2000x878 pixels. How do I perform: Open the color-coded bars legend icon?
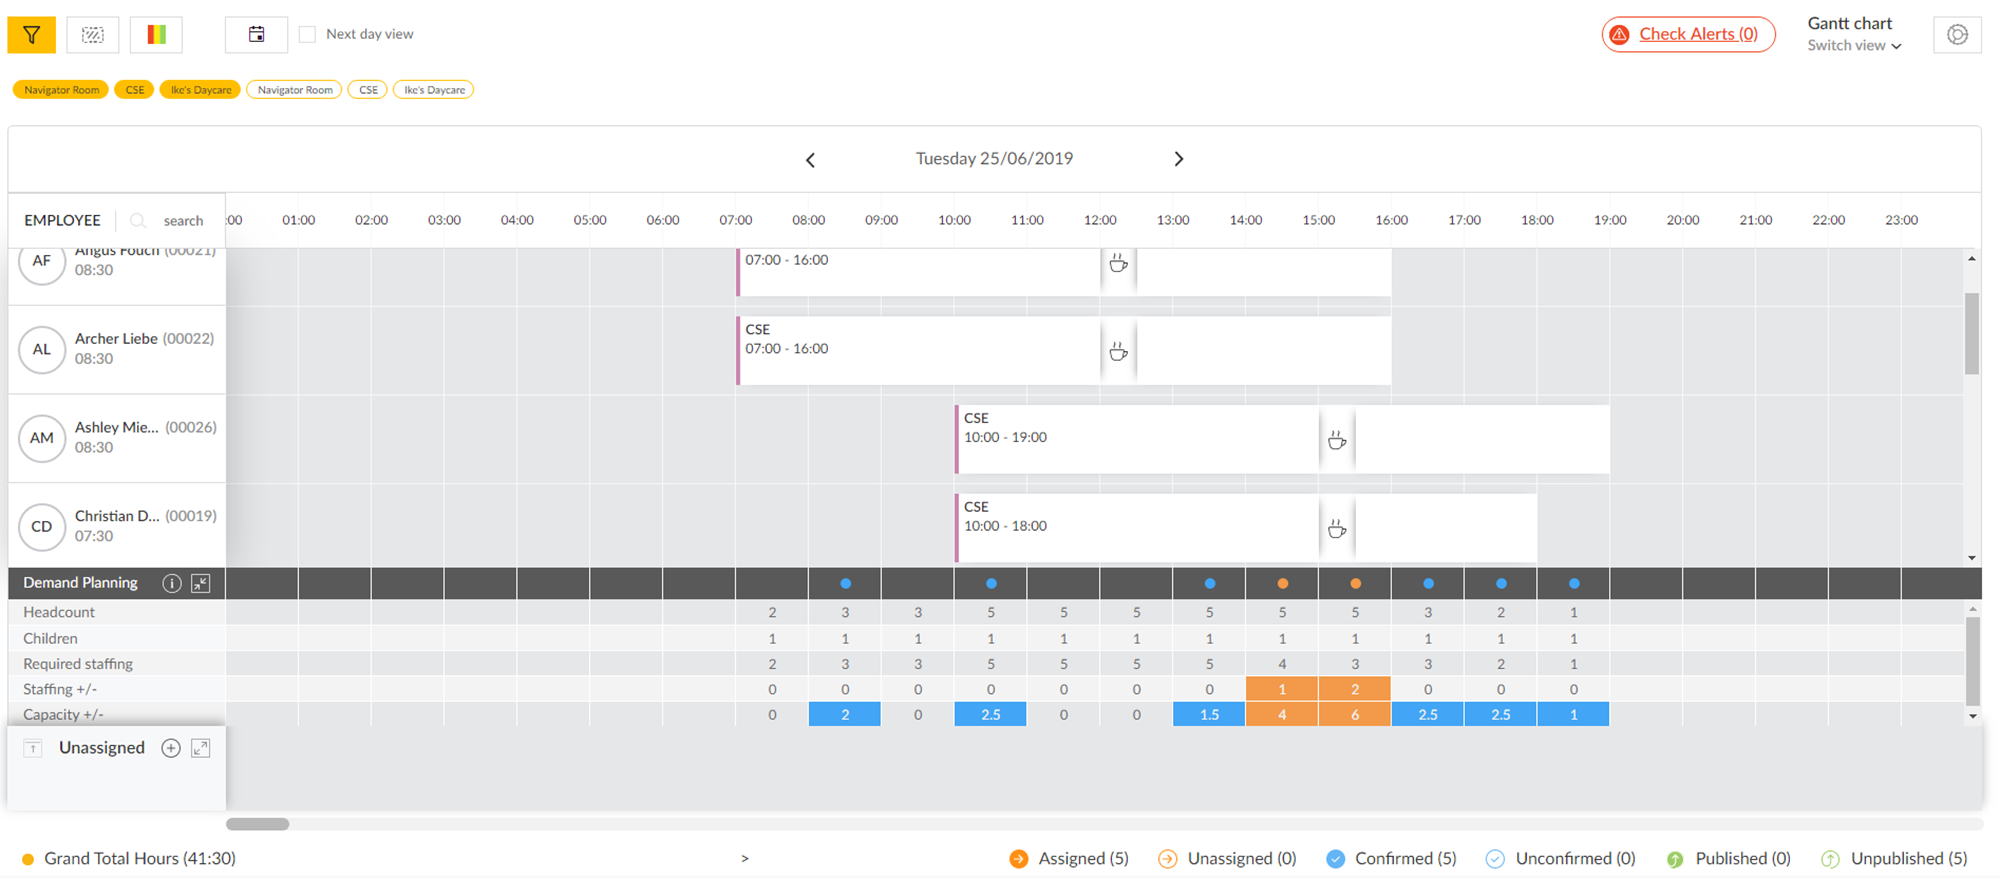pyautogui.click(x=156, y=35)
